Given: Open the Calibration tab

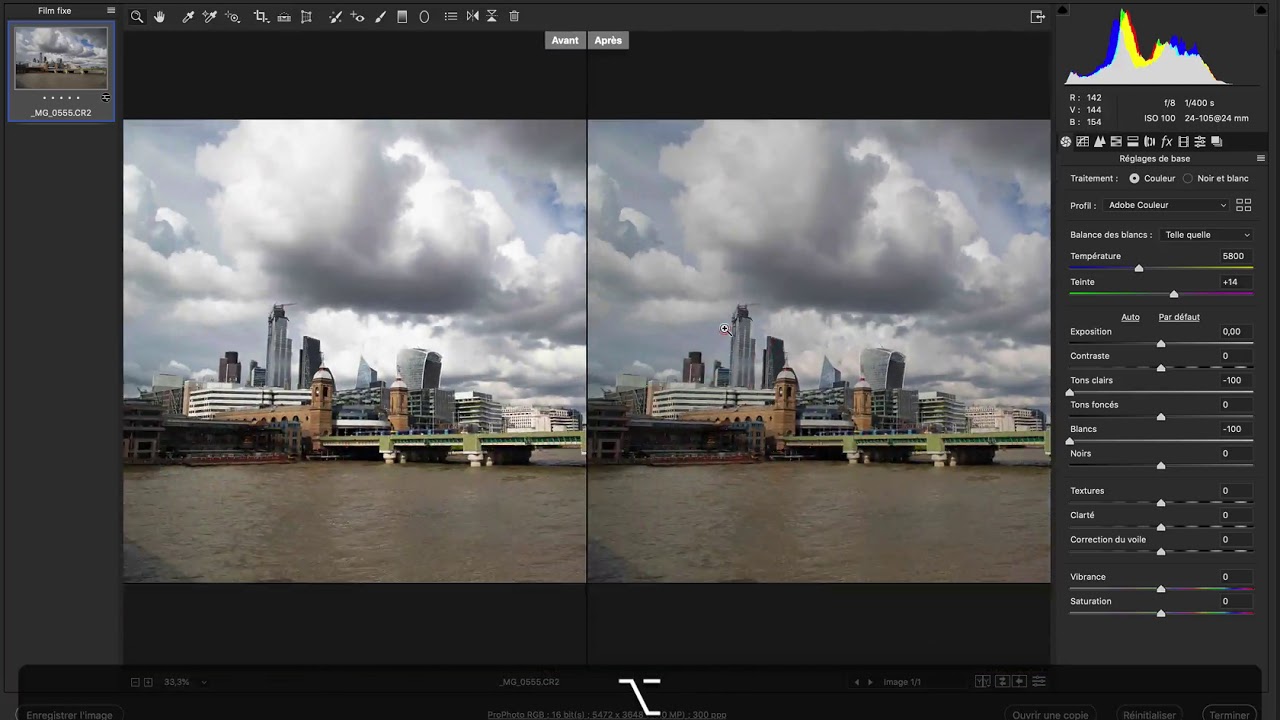Looking at the screenshot, I should click(x=1183, y=142).
